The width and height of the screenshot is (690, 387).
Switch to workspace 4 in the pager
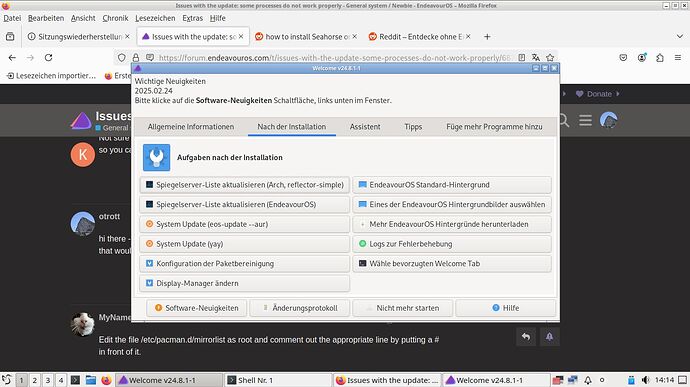point(61,380)
